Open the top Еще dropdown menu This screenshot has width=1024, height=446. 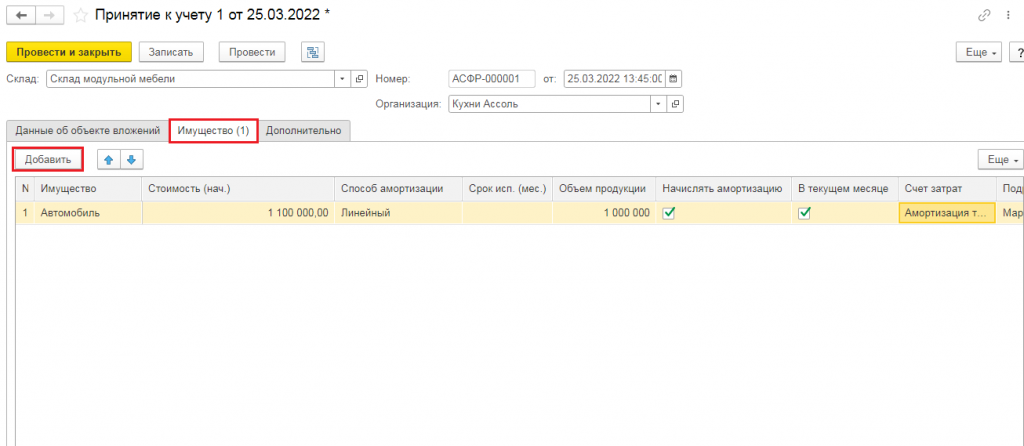click(x=979, y=52)
